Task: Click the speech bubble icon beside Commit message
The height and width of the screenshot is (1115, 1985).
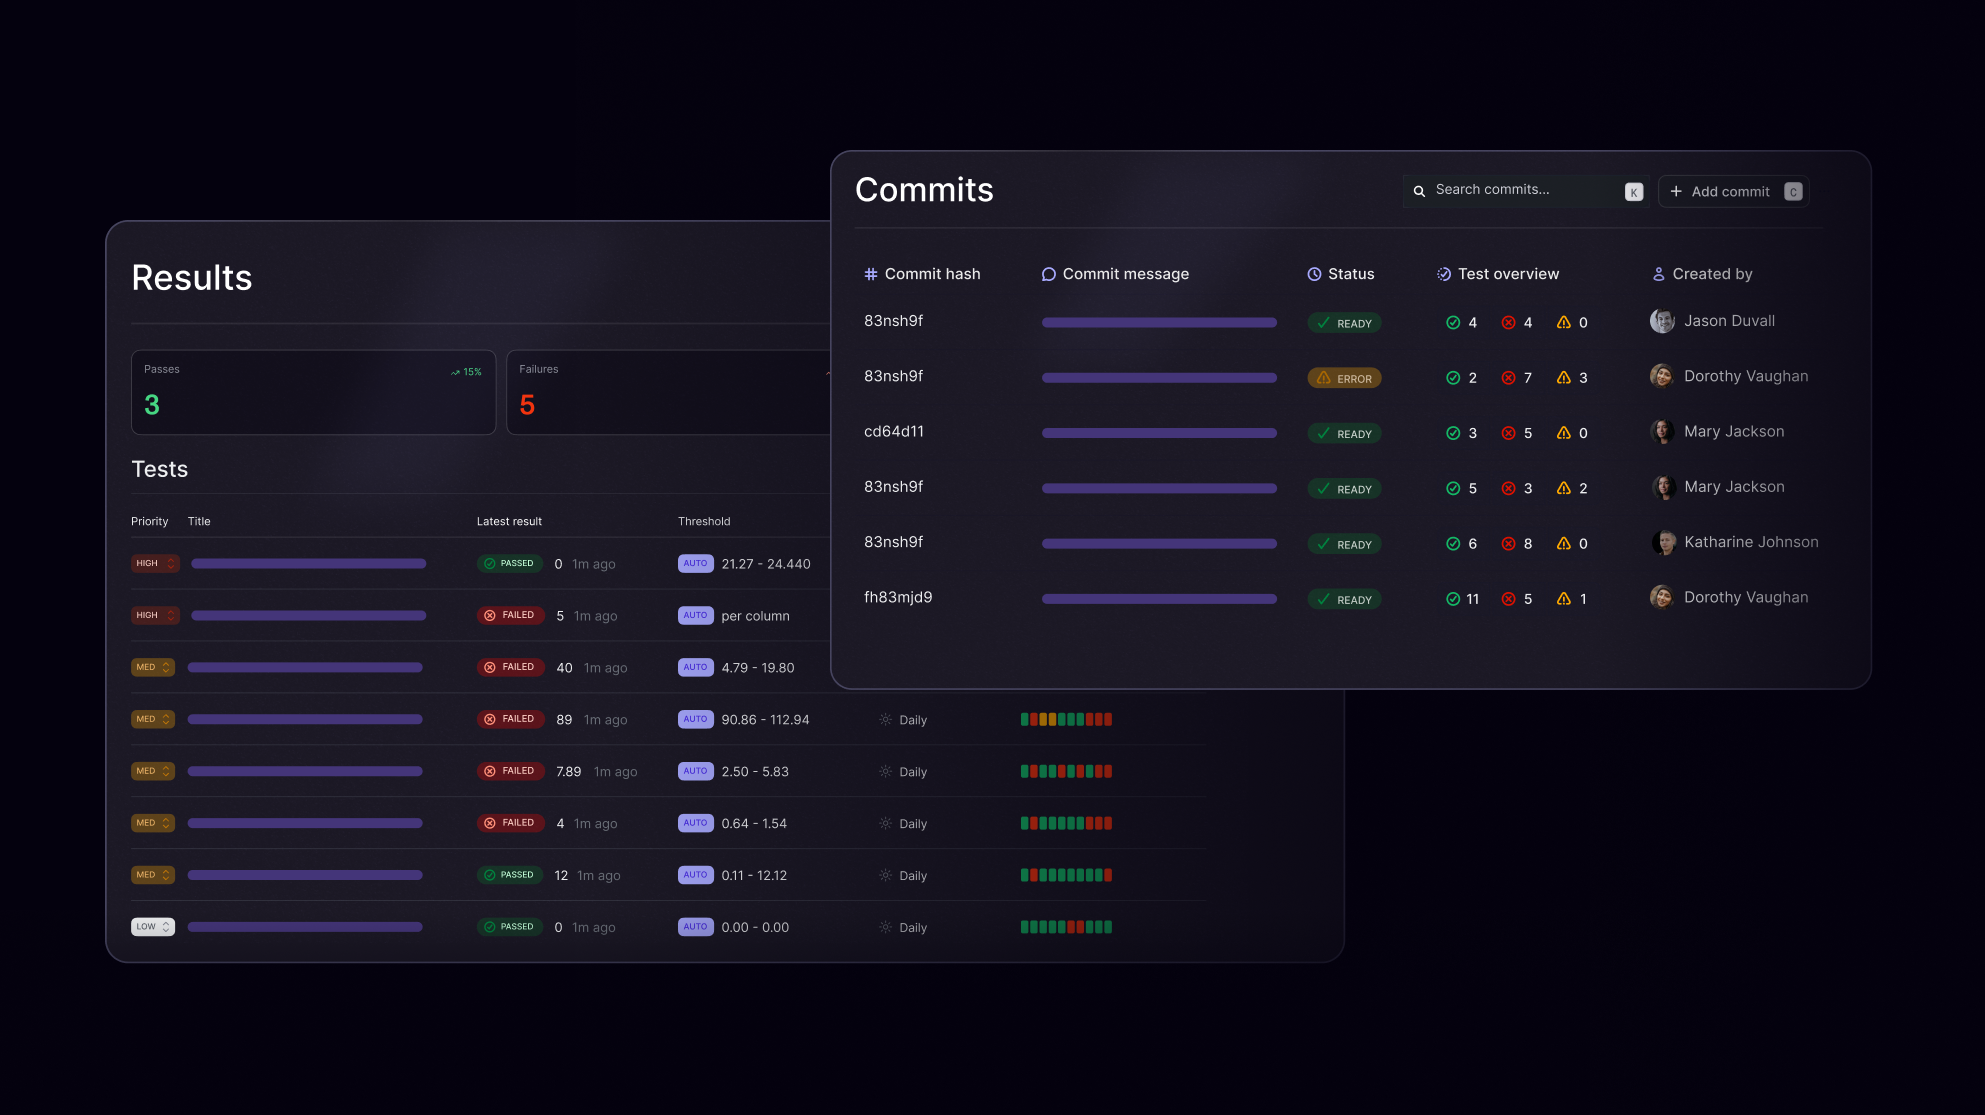Action: [1048, 274]
